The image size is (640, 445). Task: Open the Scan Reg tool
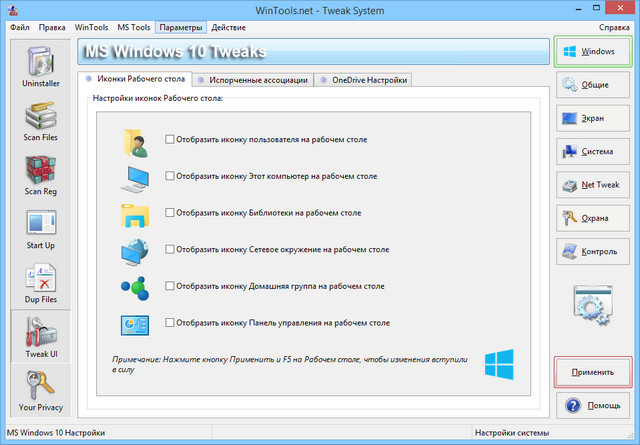pos(40,179)
